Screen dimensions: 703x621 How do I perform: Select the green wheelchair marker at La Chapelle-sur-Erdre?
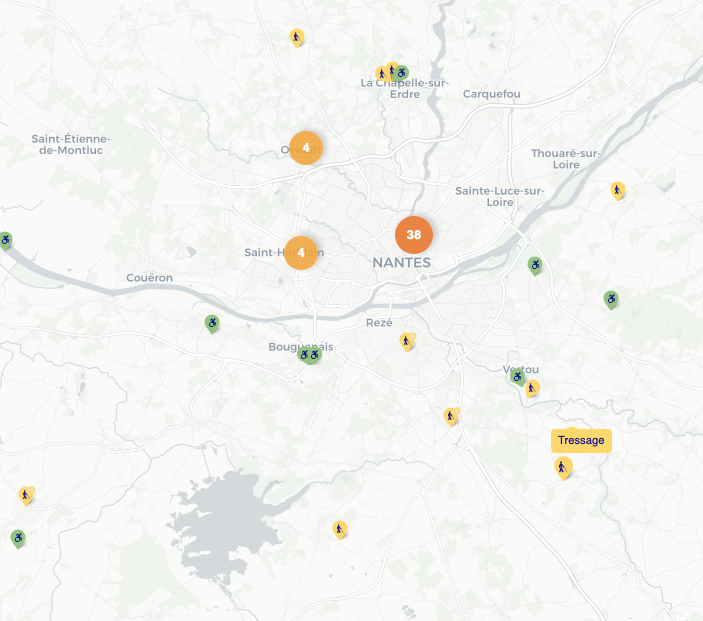coord(401,72)
